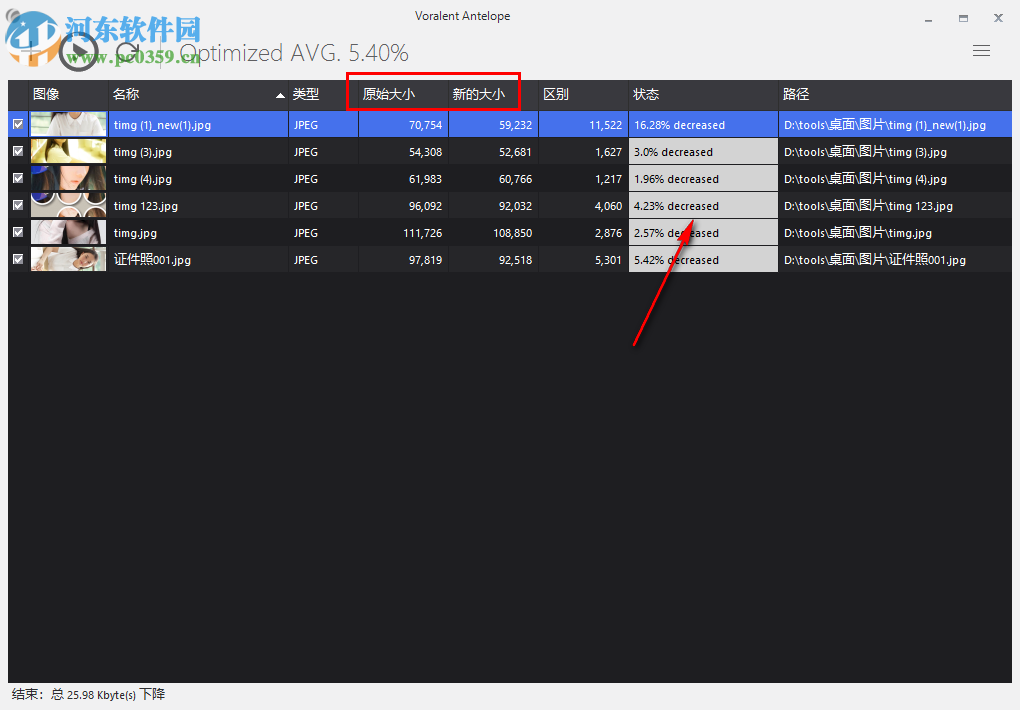Select file name timg (3).jpg

tap(142, 152)
